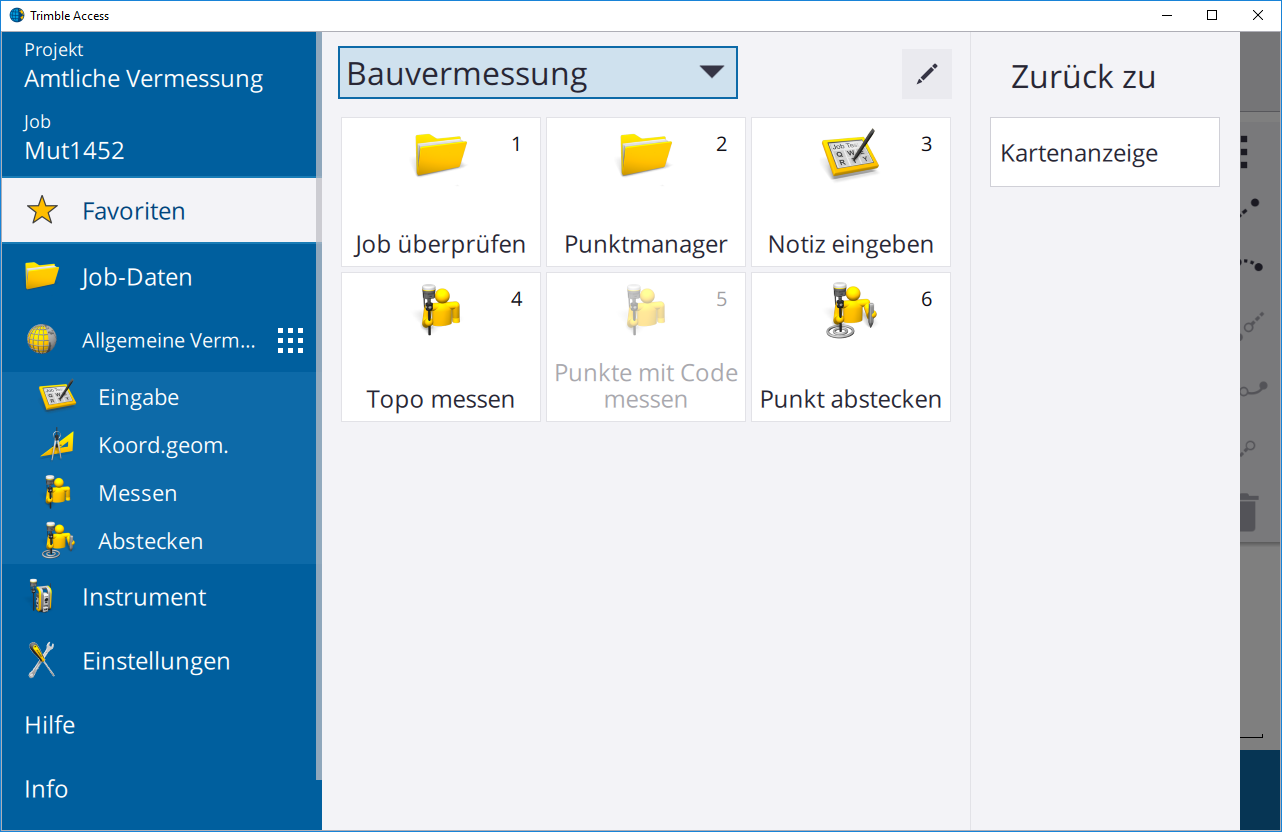Click the grid apps icon beside Allgemeine Vermessung
The width and height of the screenshot is (1282, 832).
point(290,341)
